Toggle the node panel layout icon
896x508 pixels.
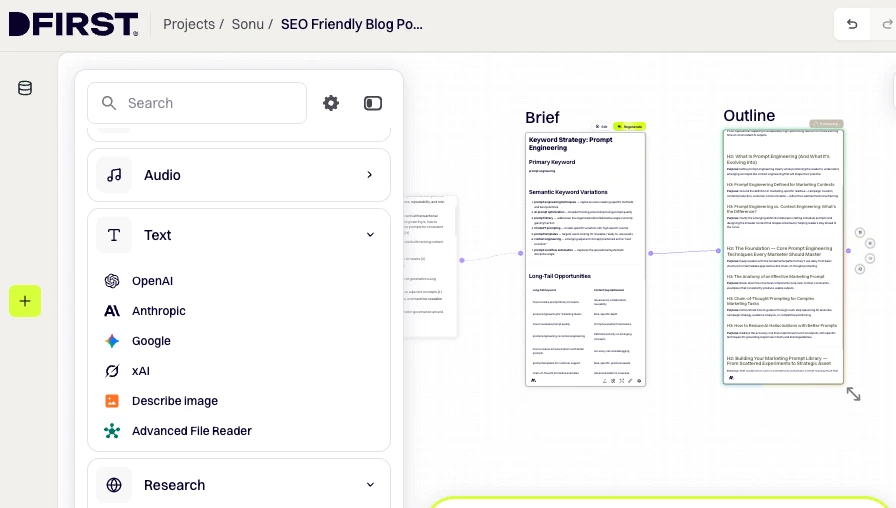pyautogui.click(x=373, y=103)
